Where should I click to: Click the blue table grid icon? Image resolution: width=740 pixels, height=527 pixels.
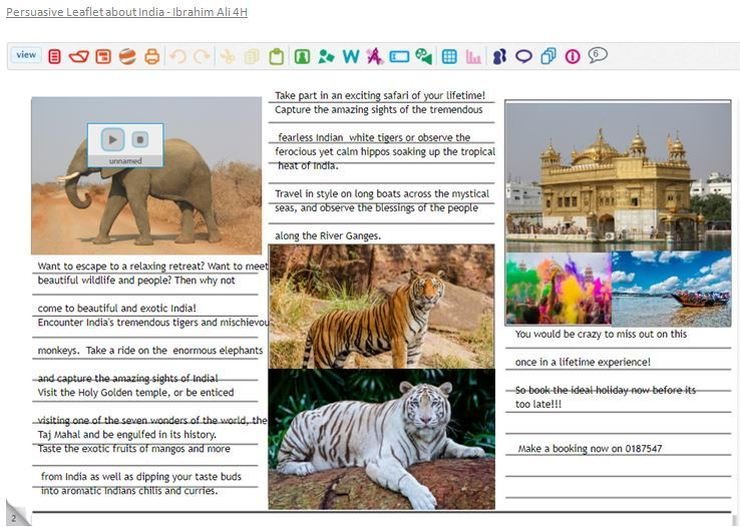pyautogui.click(x=449, y=57)
